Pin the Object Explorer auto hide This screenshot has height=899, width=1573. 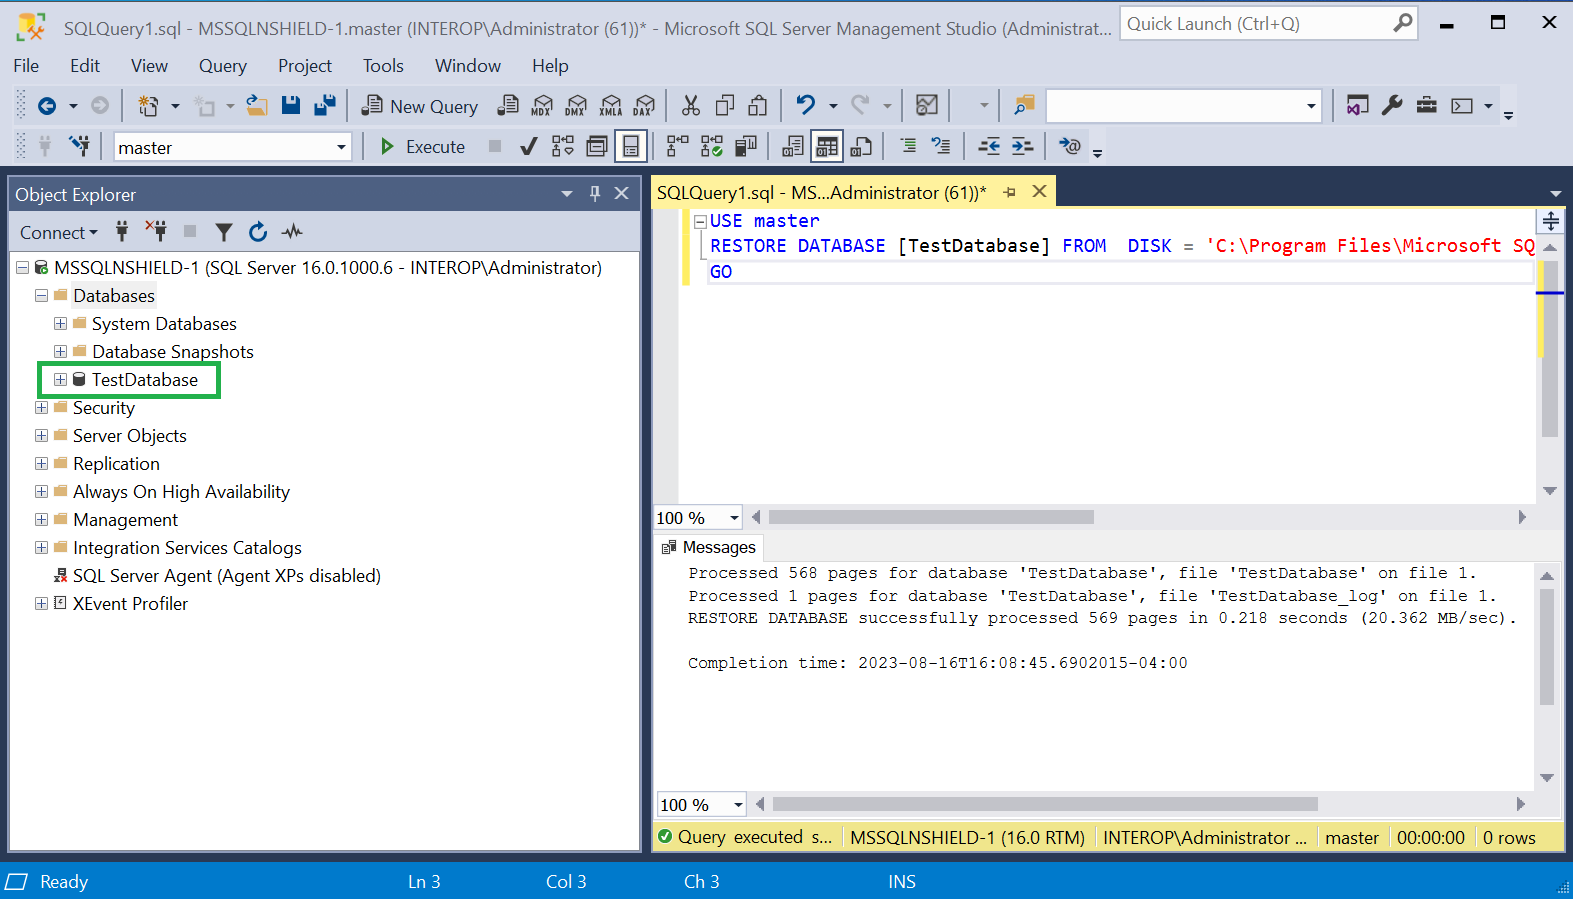(595, 194)
